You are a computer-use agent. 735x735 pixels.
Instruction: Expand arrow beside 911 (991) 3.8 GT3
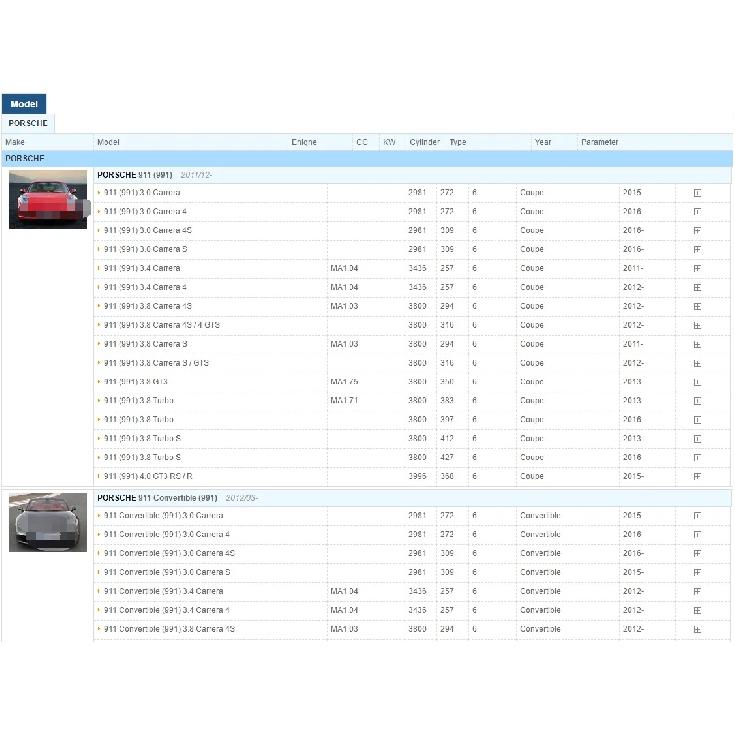coord(99,382)
